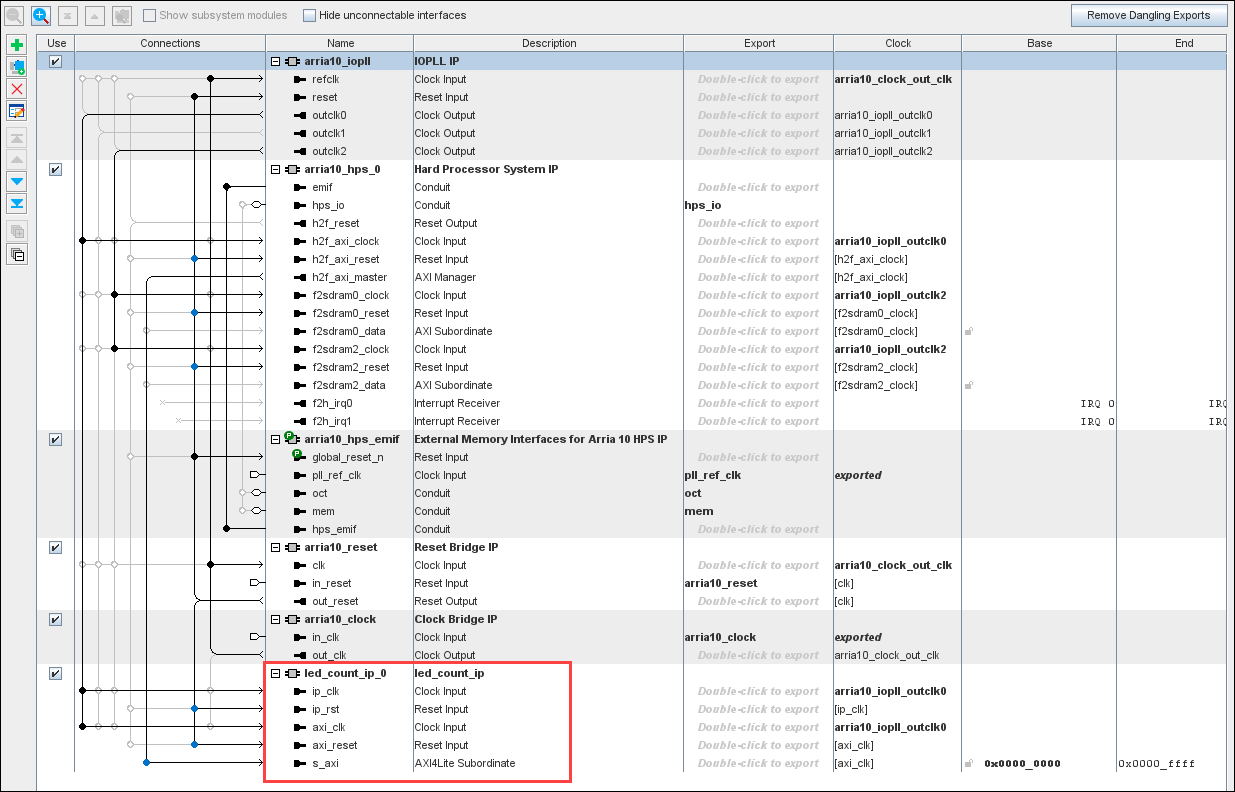The width and height of the screenshot is (1235, 792).
Task: Collapse the arria10_hps_emif tree node
Action: [275, 439]
